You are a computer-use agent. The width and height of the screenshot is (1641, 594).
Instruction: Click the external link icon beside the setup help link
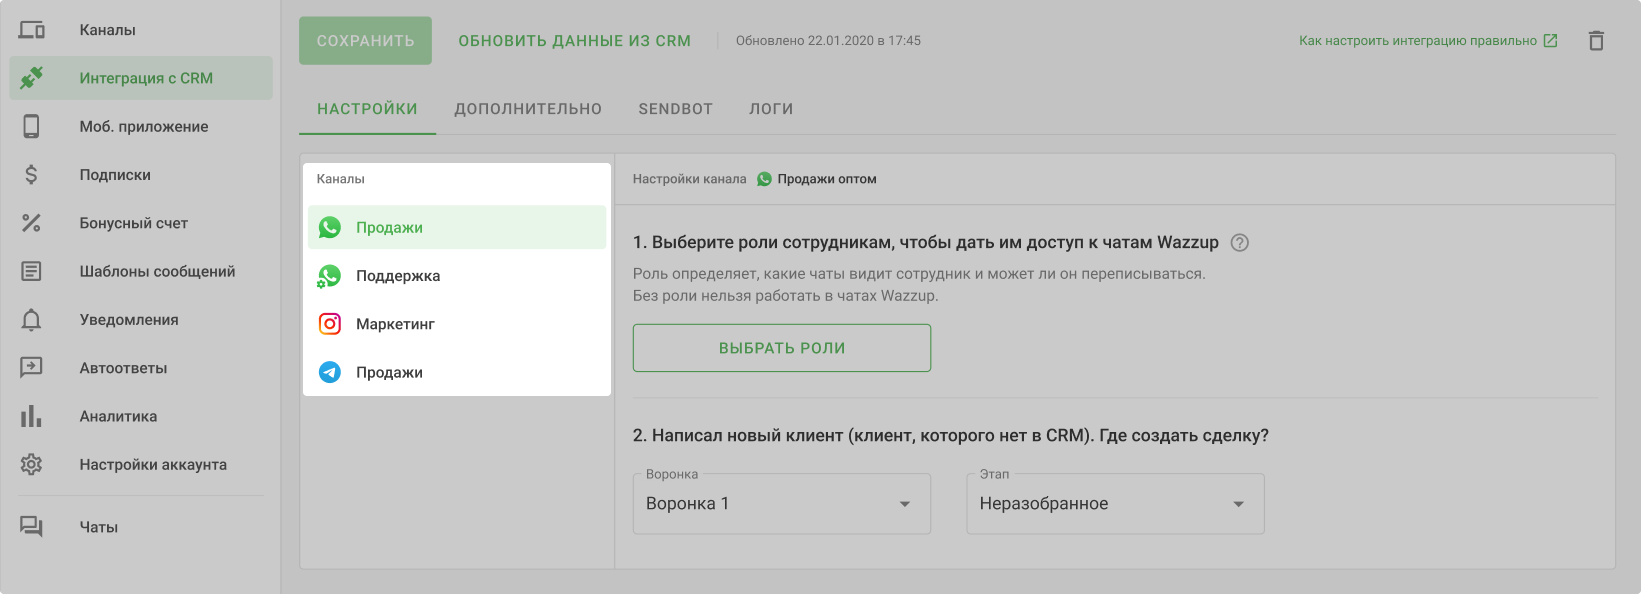(x=1550, y=41)
